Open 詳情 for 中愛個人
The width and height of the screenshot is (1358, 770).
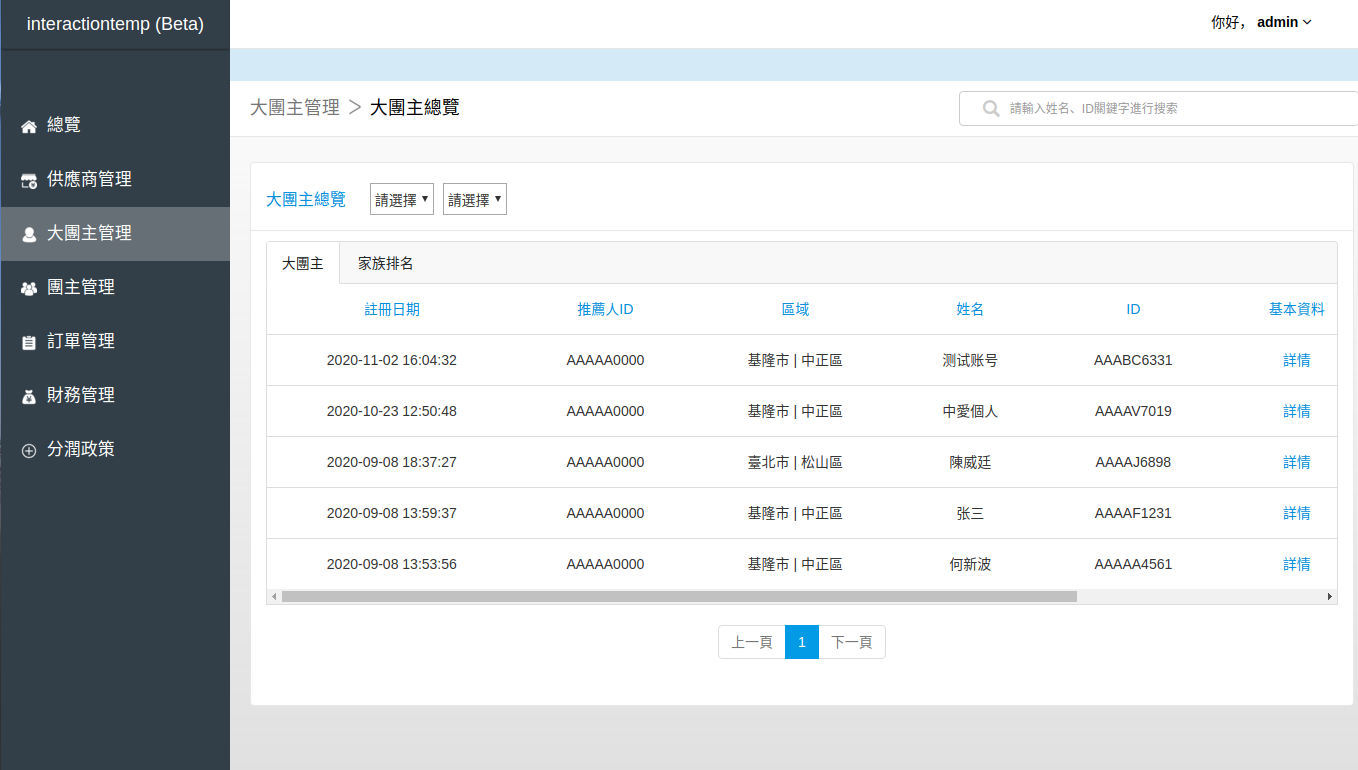click(x=1297, y=411)
